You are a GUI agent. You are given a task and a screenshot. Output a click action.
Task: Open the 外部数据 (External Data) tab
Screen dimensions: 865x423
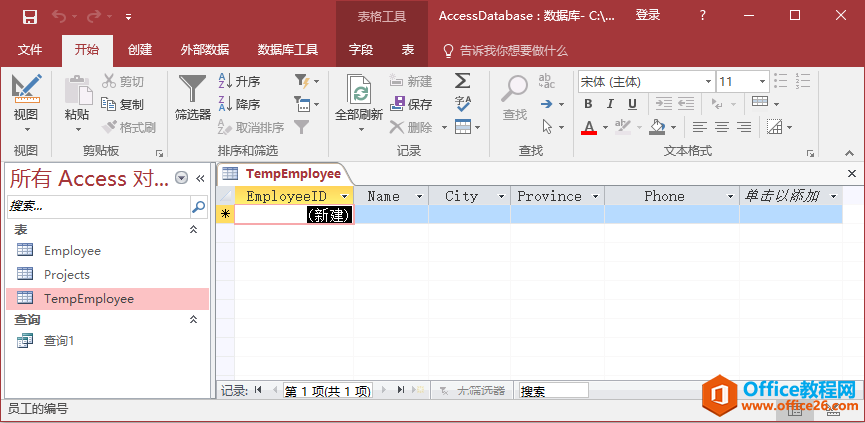click(204, 50)
